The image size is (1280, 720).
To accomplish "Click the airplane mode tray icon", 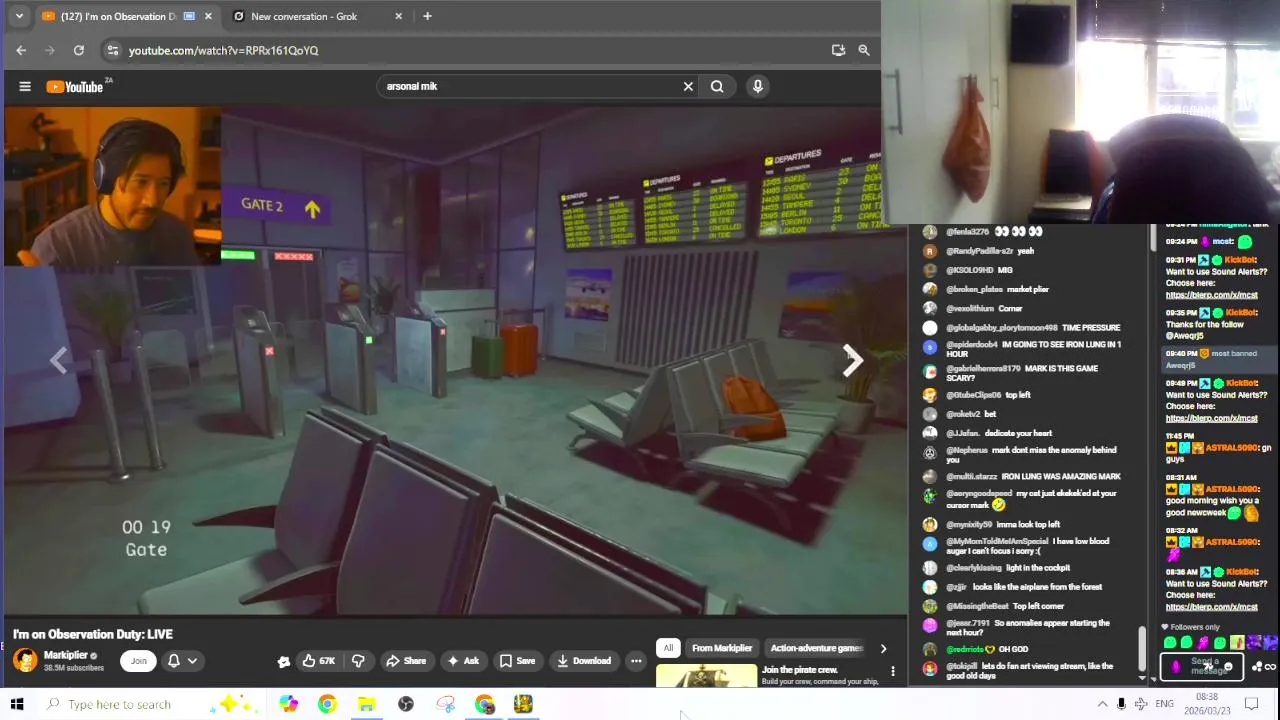I will coord(1140,704).
